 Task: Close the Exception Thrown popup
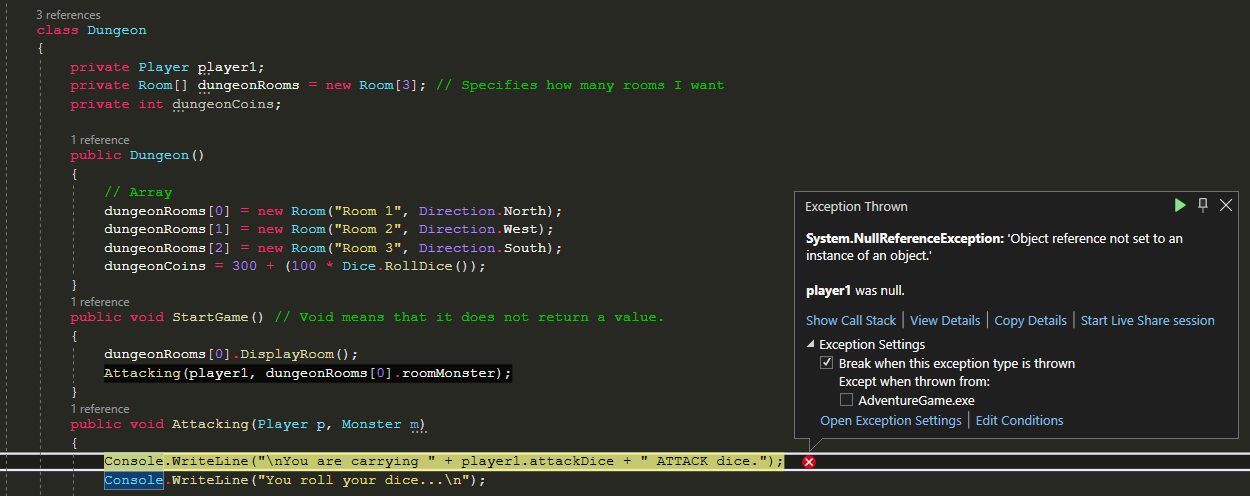click(1226, 205)
